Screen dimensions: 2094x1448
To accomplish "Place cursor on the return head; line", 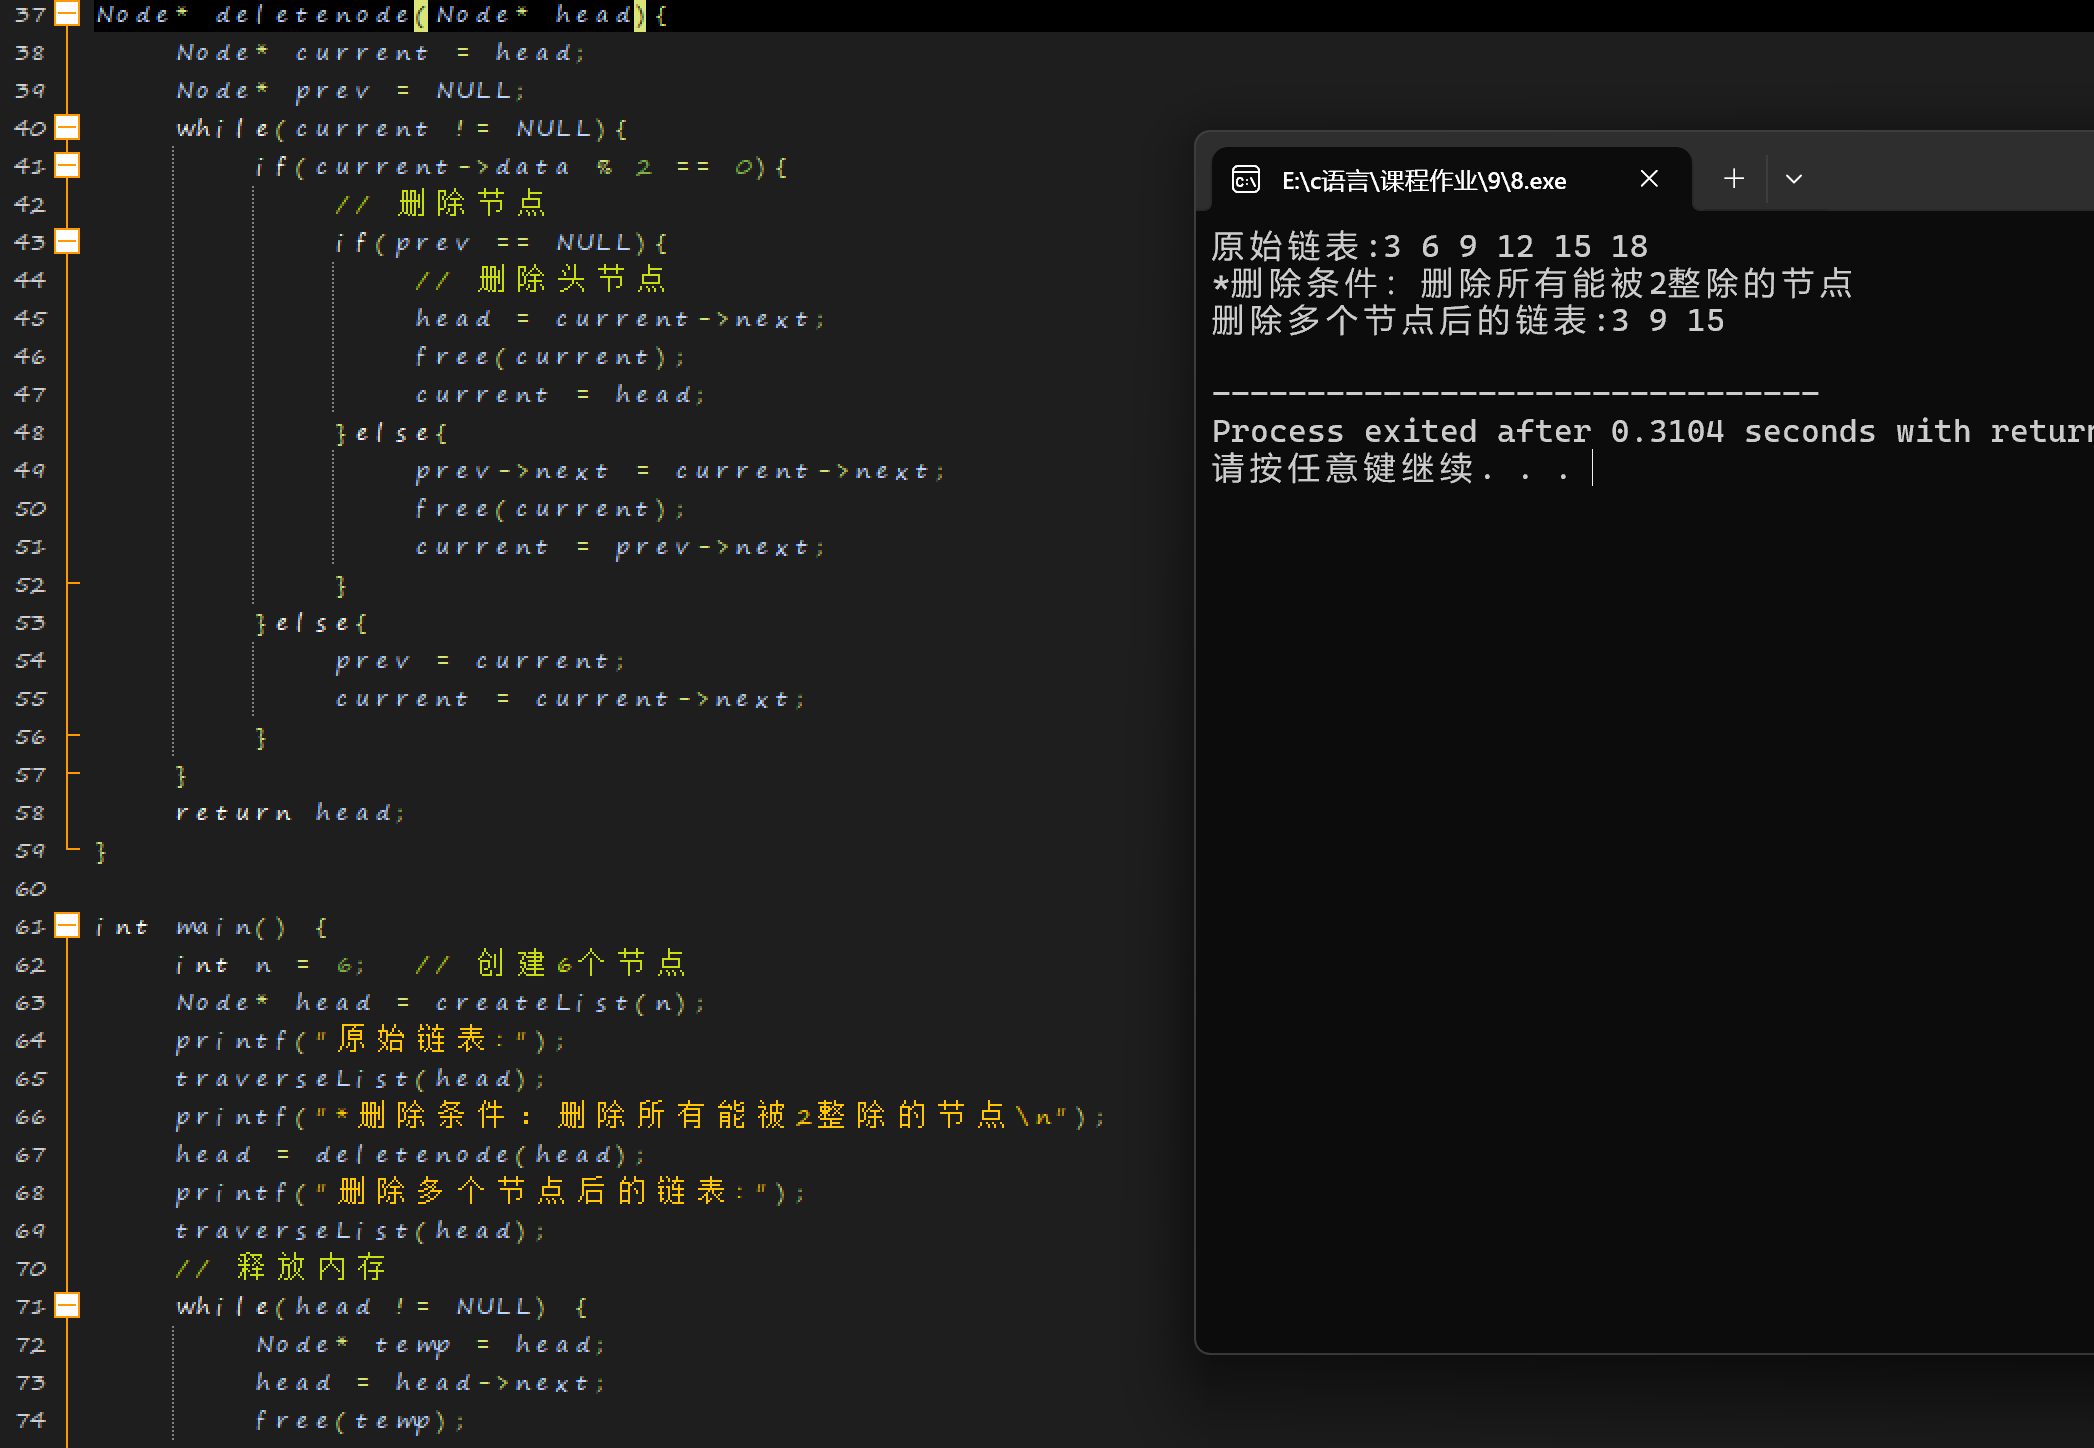I will click(290, 813).
